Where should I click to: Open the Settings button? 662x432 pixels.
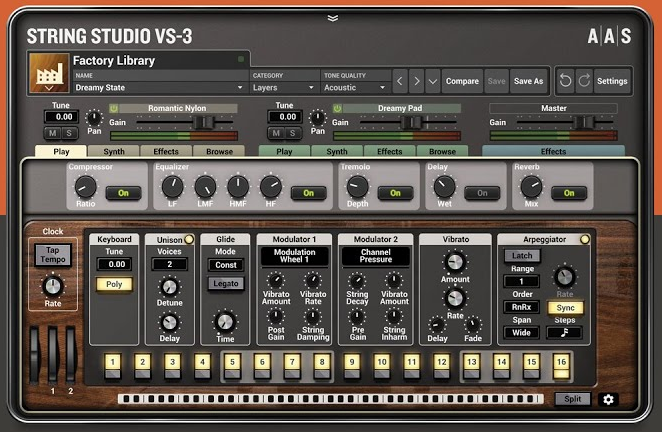coord(612,81)
